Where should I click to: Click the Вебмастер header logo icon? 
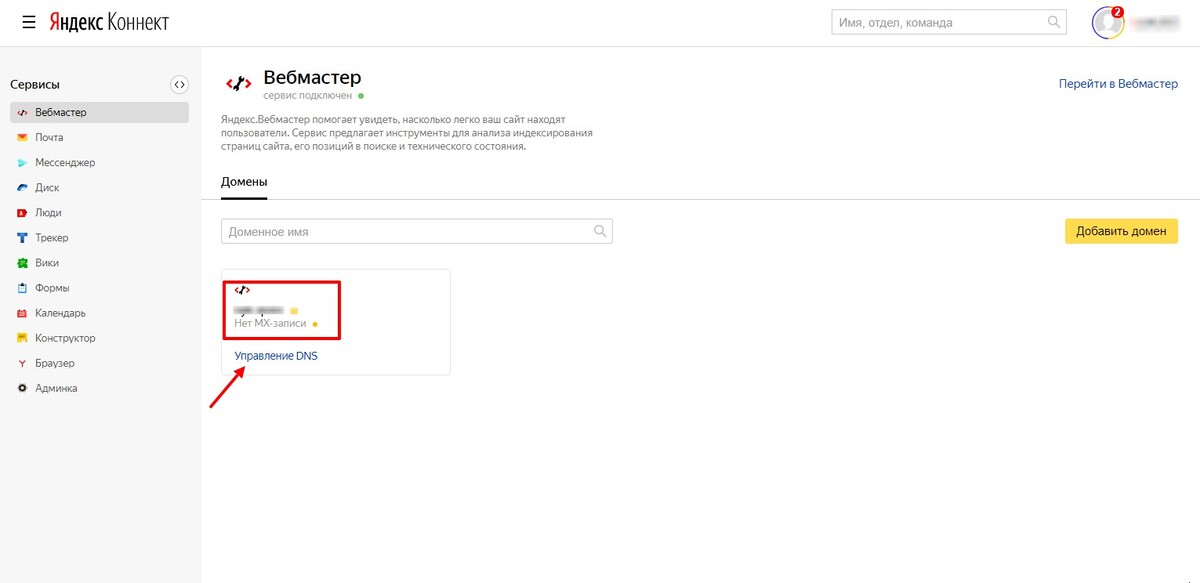coord(238,84)
